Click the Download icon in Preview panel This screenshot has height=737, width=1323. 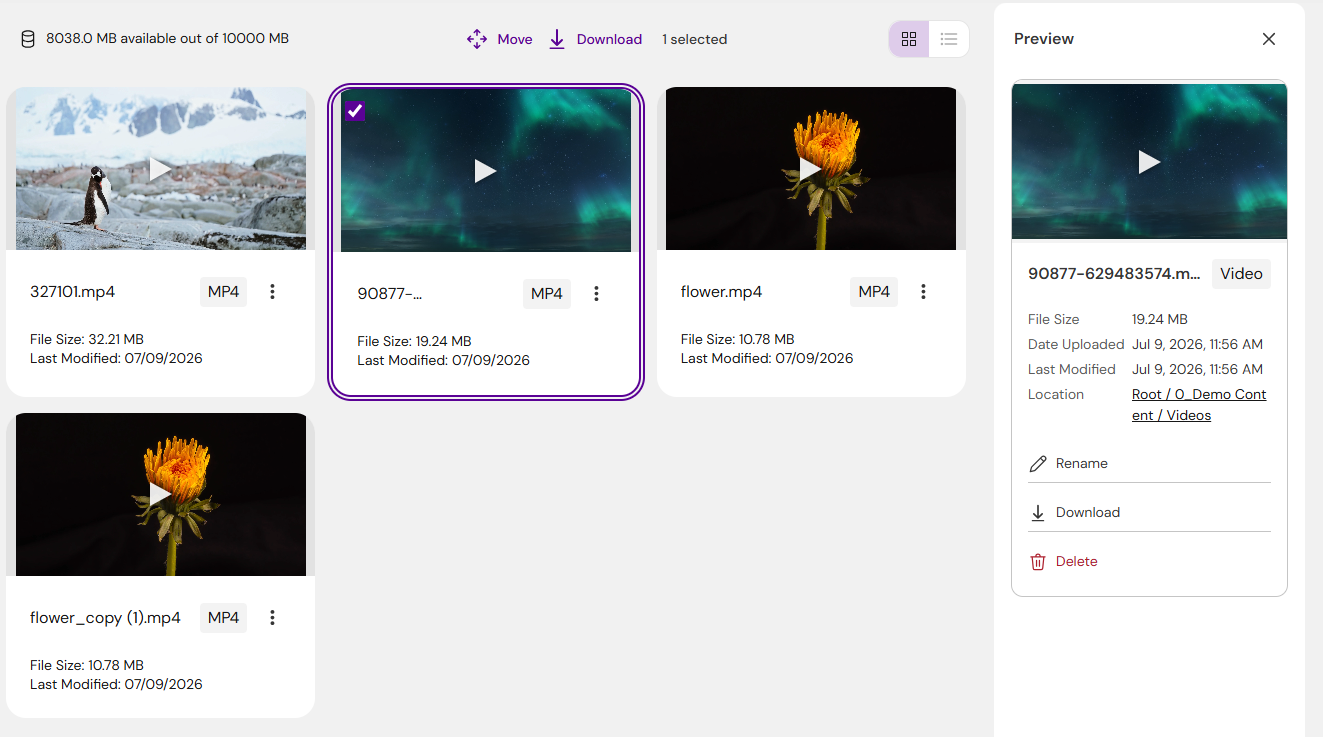(x=1038, y=513)
